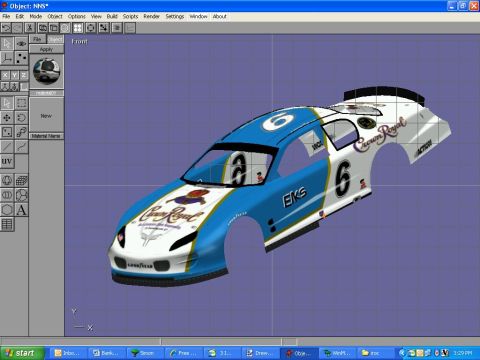This screenshot has width=480, height=360.
Task: Switch to the File tab in the materials panel
Action: tap(37, 39)
